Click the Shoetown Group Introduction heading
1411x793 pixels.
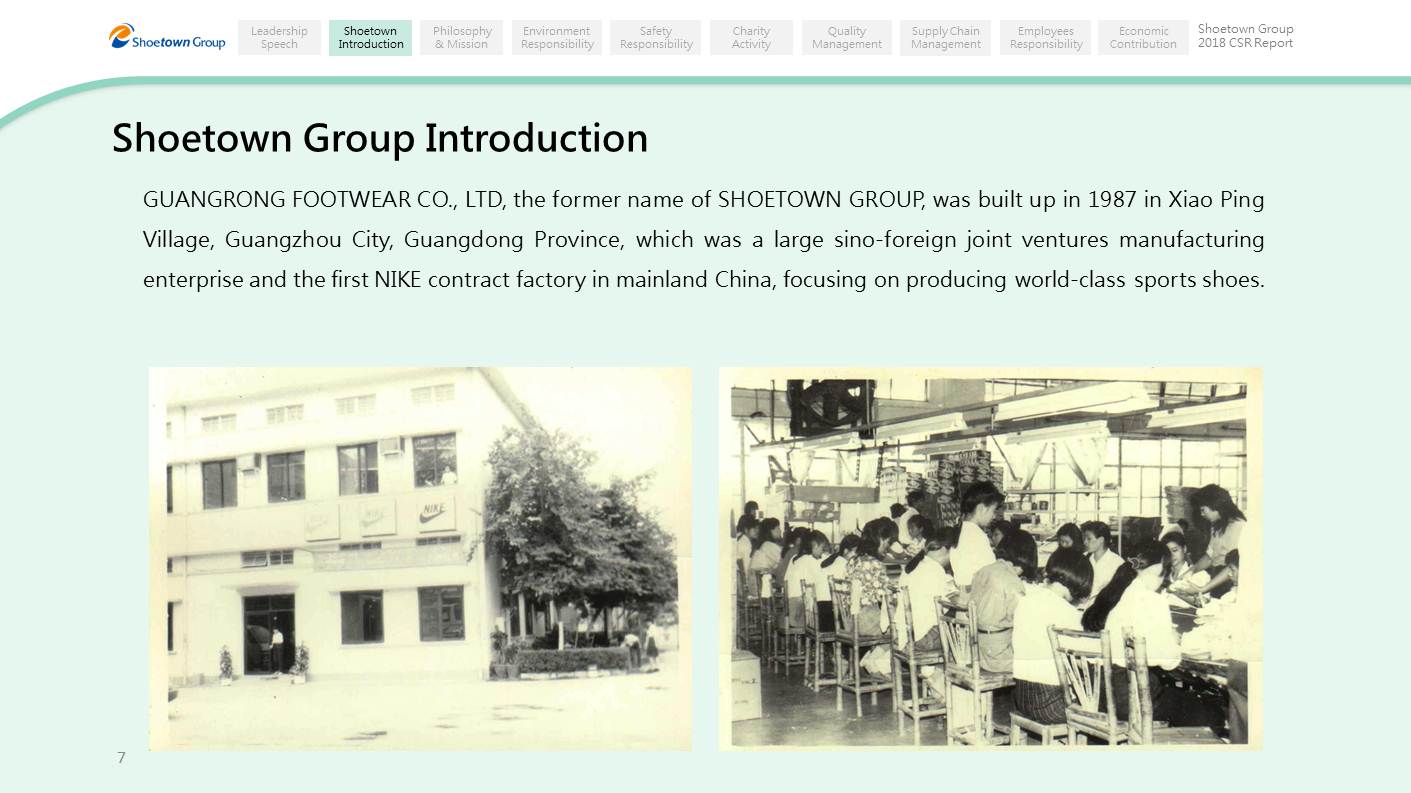(x=380, y=138)
